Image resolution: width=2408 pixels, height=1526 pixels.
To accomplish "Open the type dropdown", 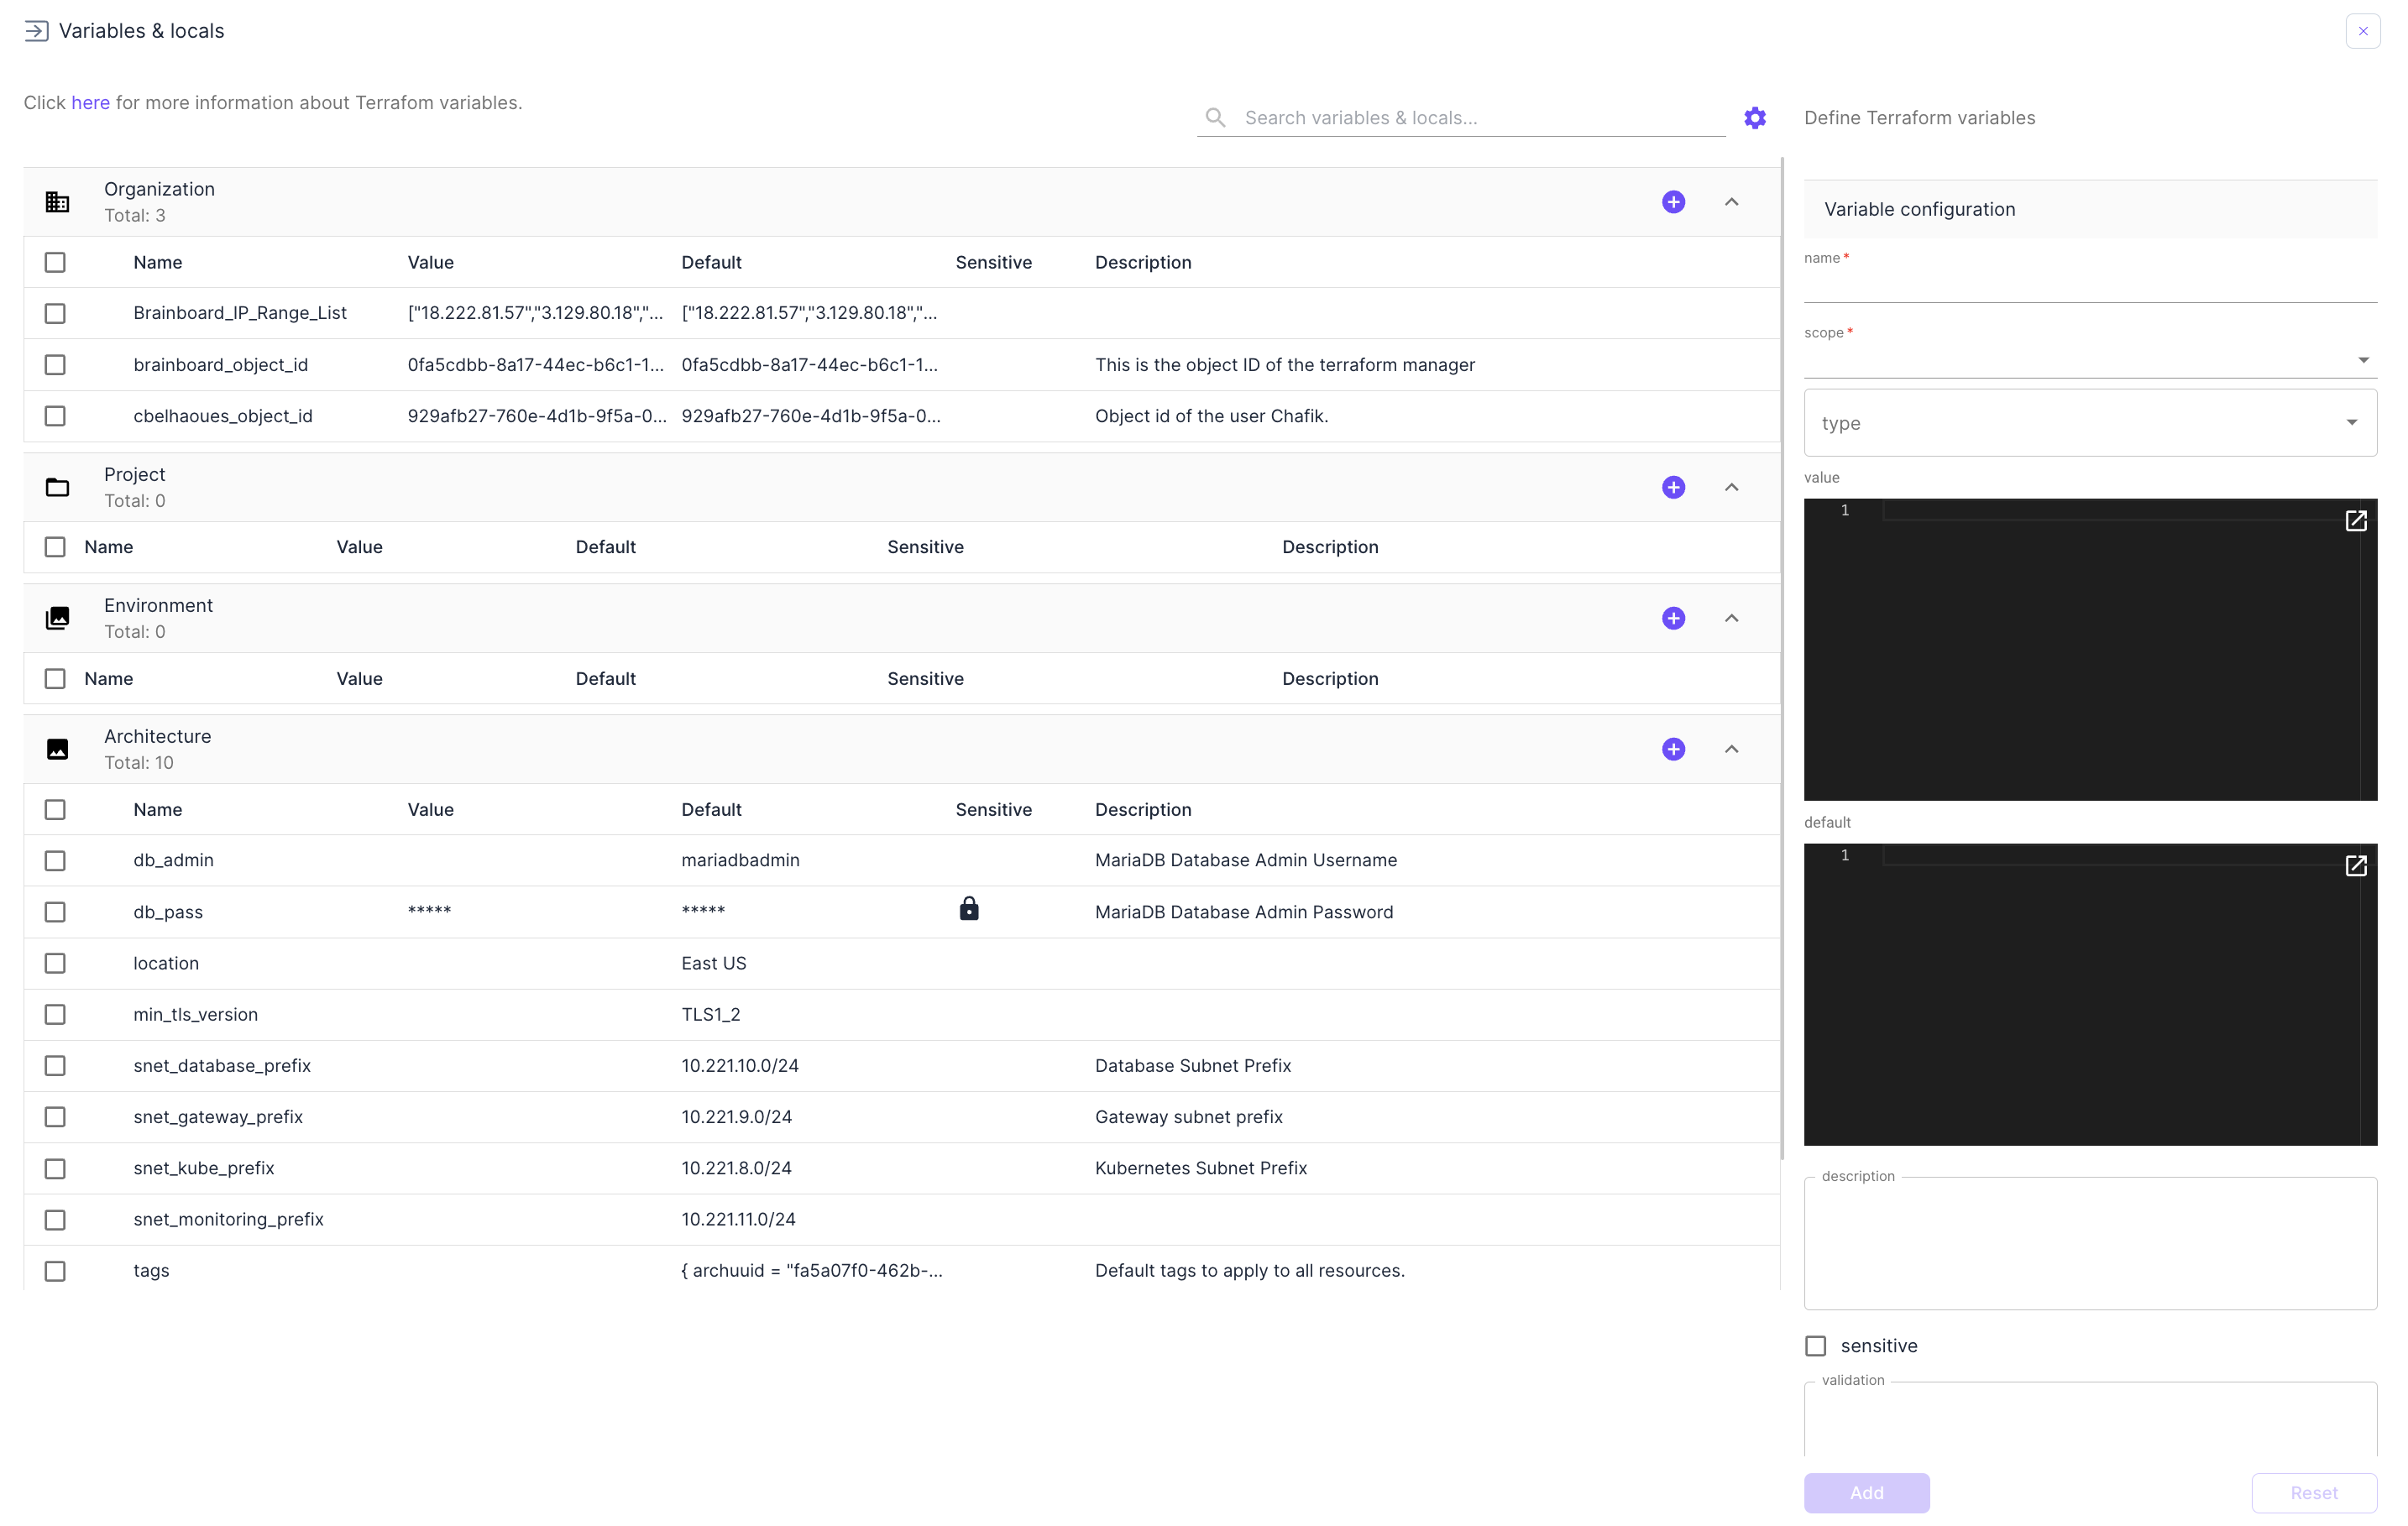I will [x=2089, y=423].
